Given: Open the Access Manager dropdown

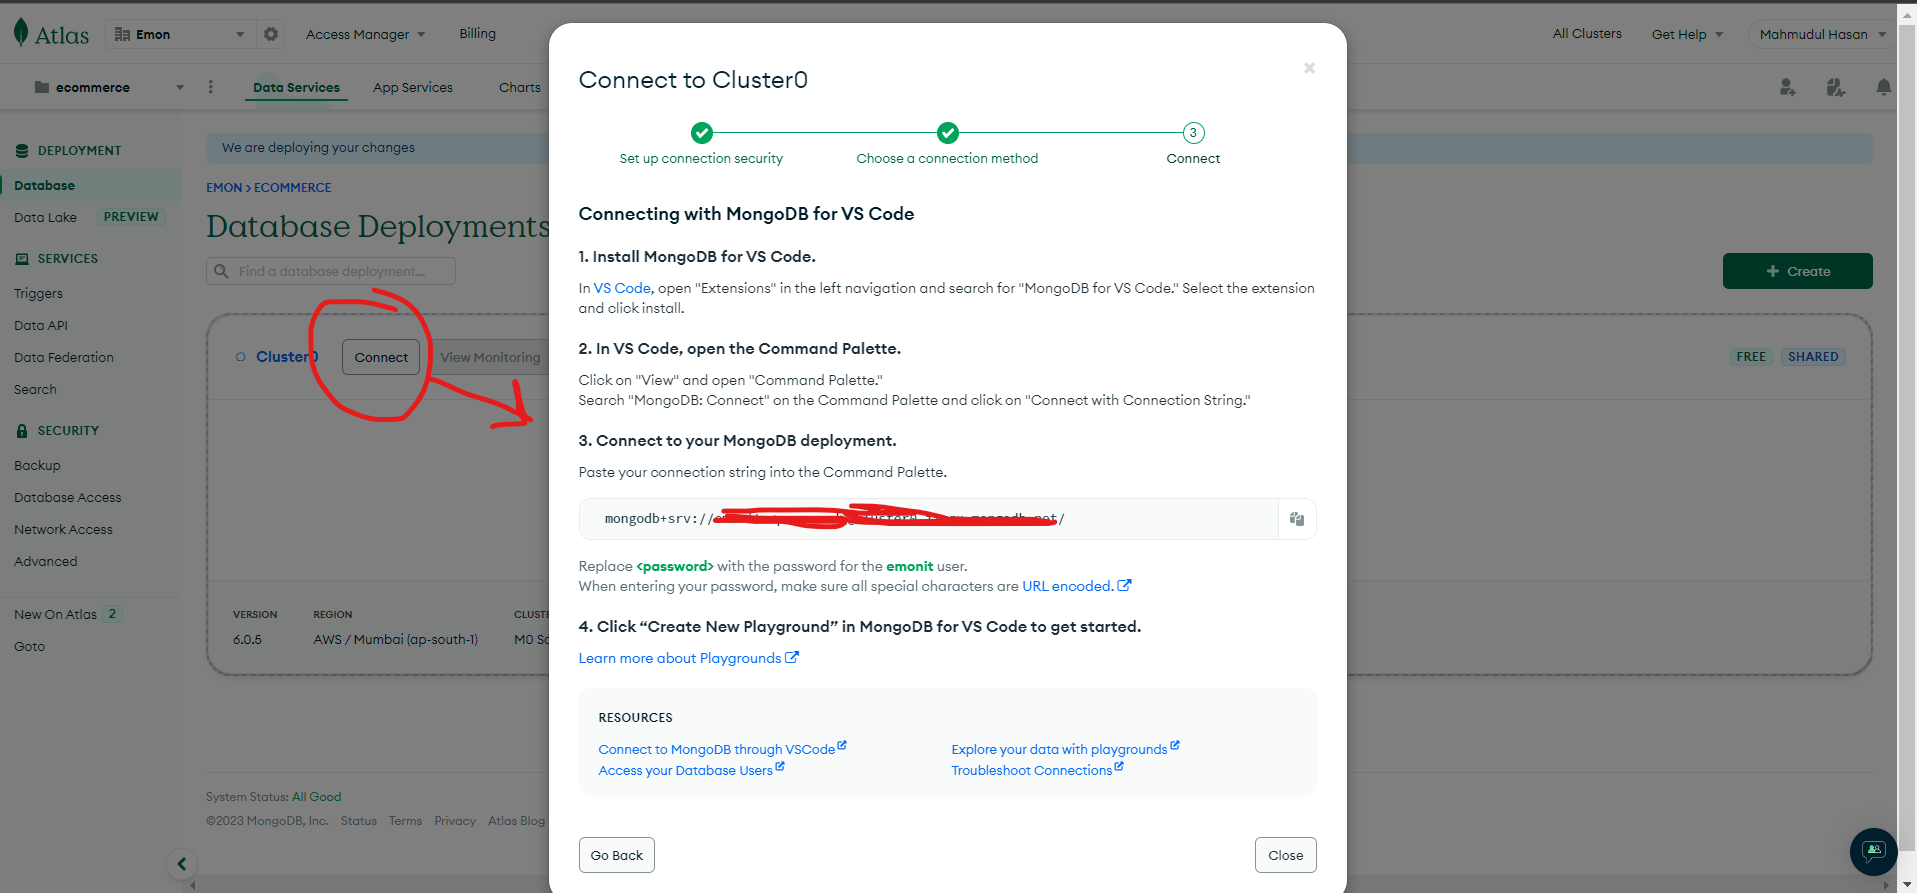Looking at the screenshot, I should 366,34.
